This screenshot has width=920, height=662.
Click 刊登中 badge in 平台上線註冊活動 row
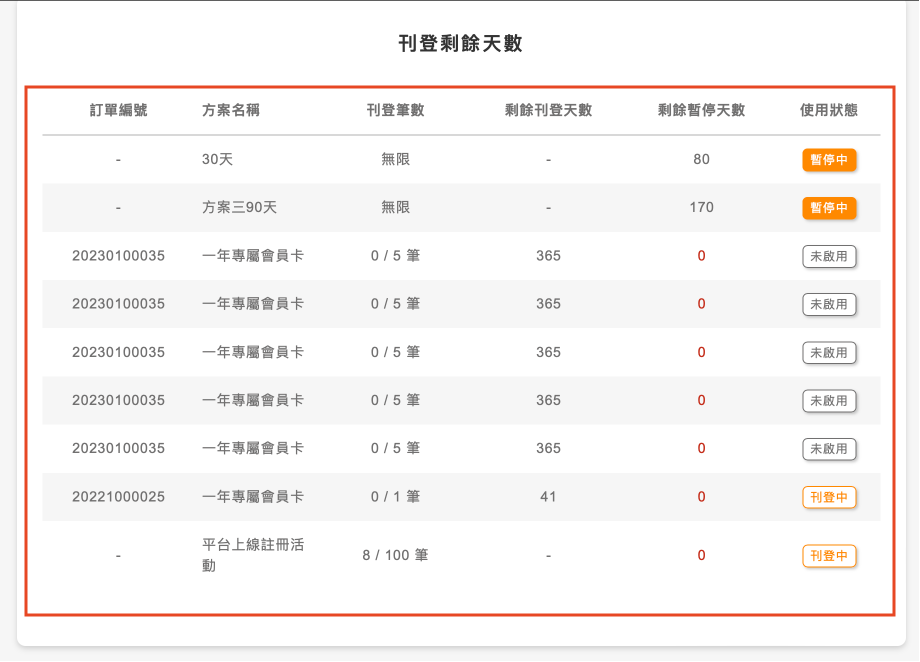(x=829, y=556)
